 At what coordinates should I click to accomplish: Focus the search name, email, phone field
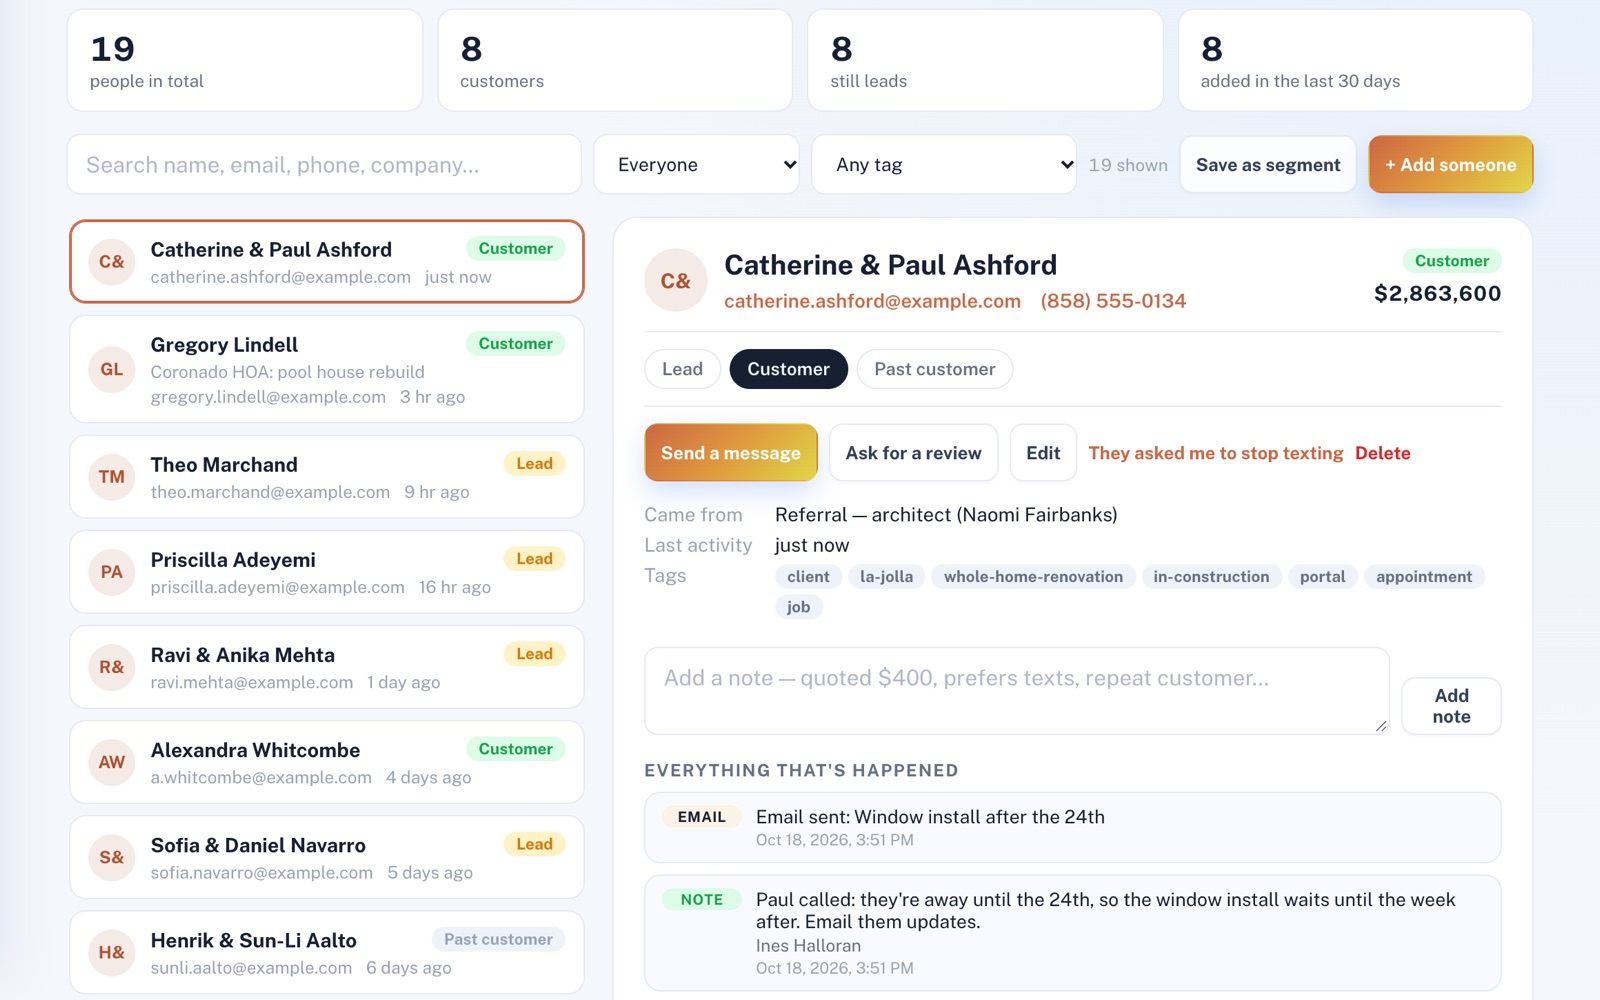pyautogui.click(x=324, y=165)
